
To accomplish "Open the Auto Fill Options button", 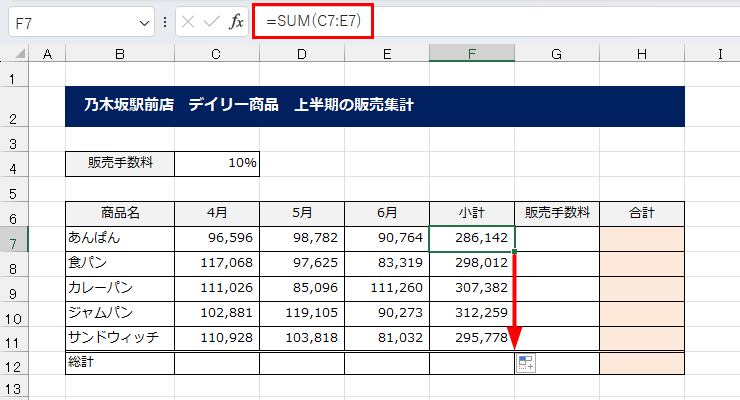I will tap(526, 363).
